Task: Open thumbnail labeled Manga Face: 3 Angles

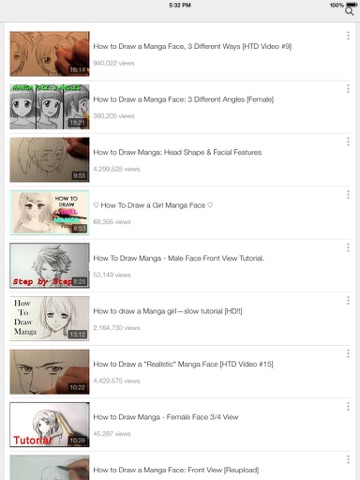Action: 50,107
